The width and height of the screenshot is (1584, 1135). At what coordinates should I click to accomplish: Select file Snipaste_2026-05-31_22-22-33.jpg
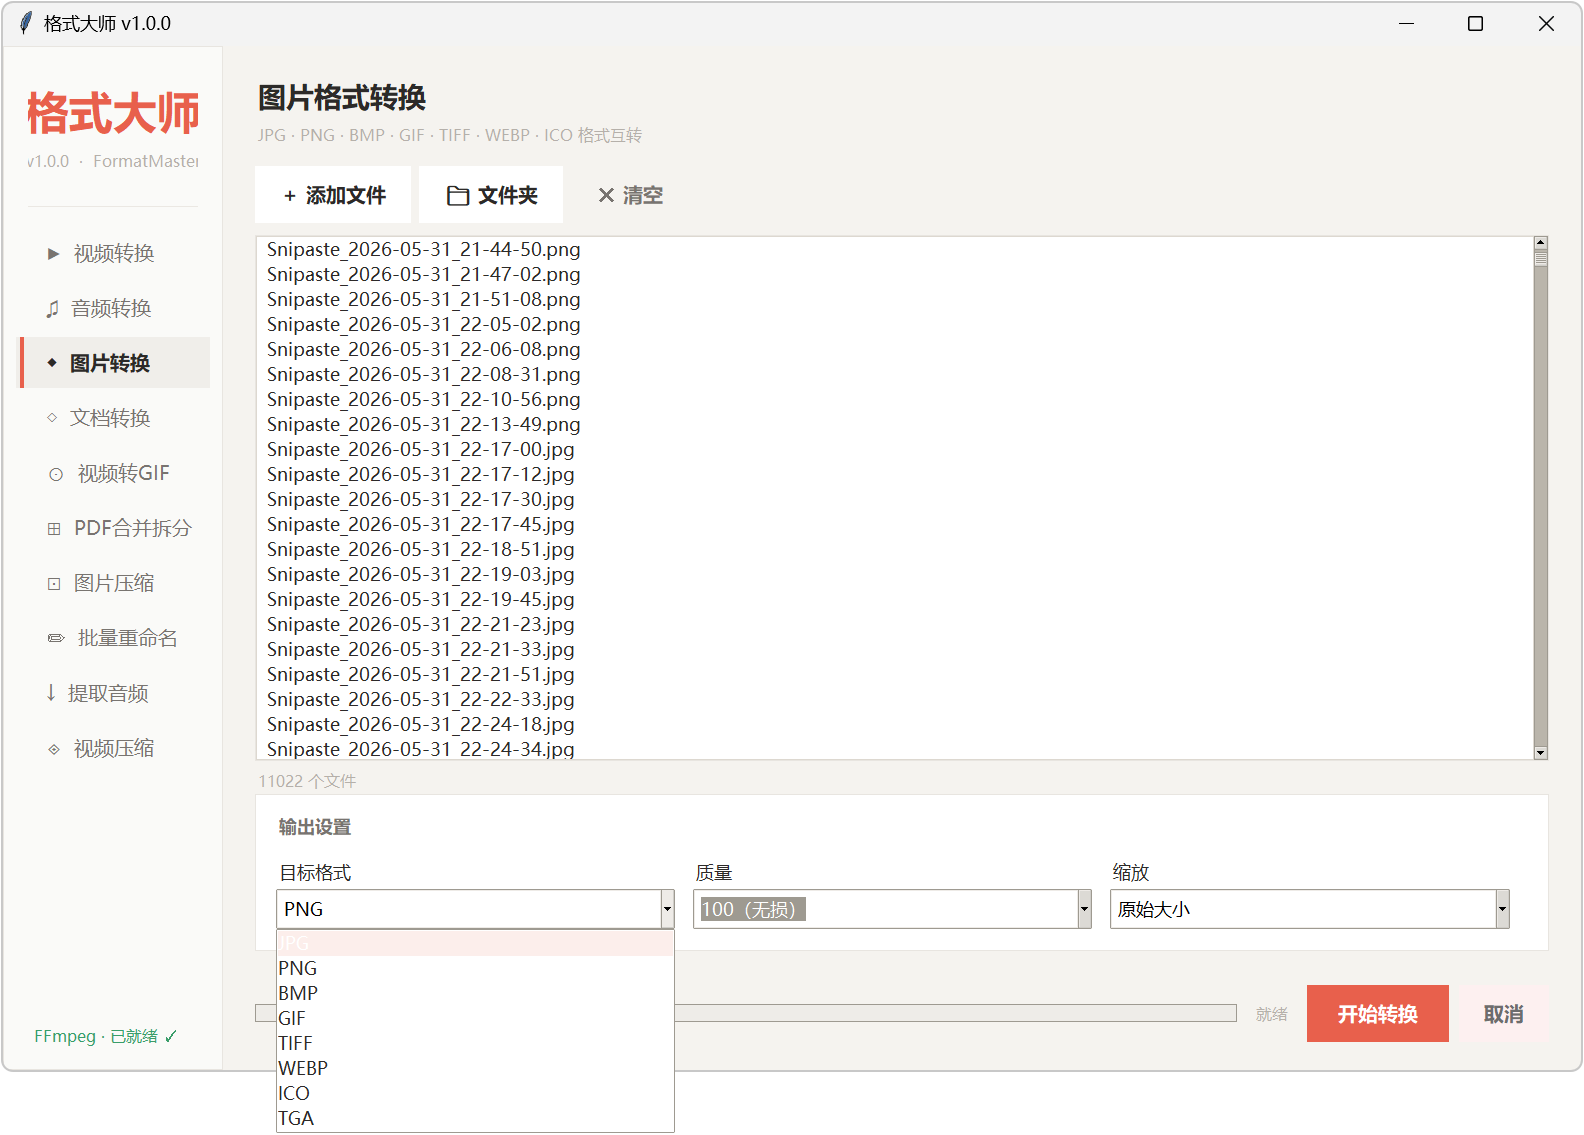[895, 700]
